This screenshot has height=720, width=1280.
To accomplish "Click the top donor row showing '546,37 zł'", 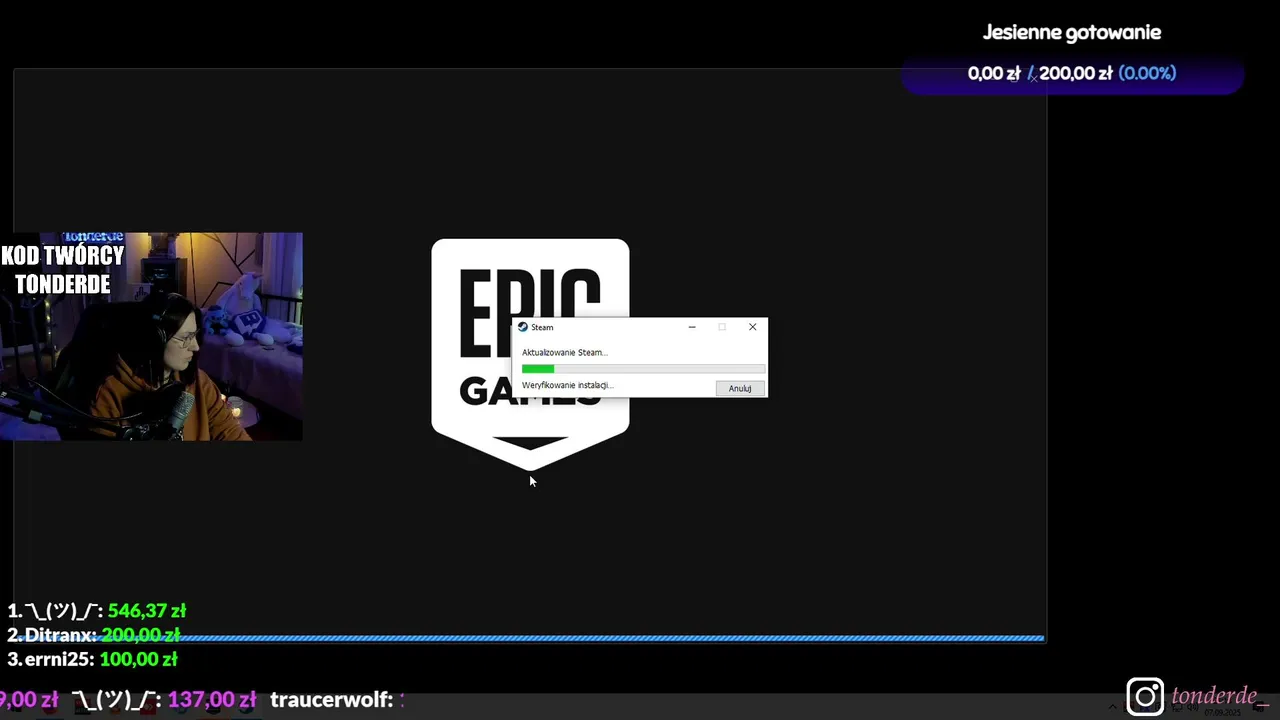I will 97,610.
